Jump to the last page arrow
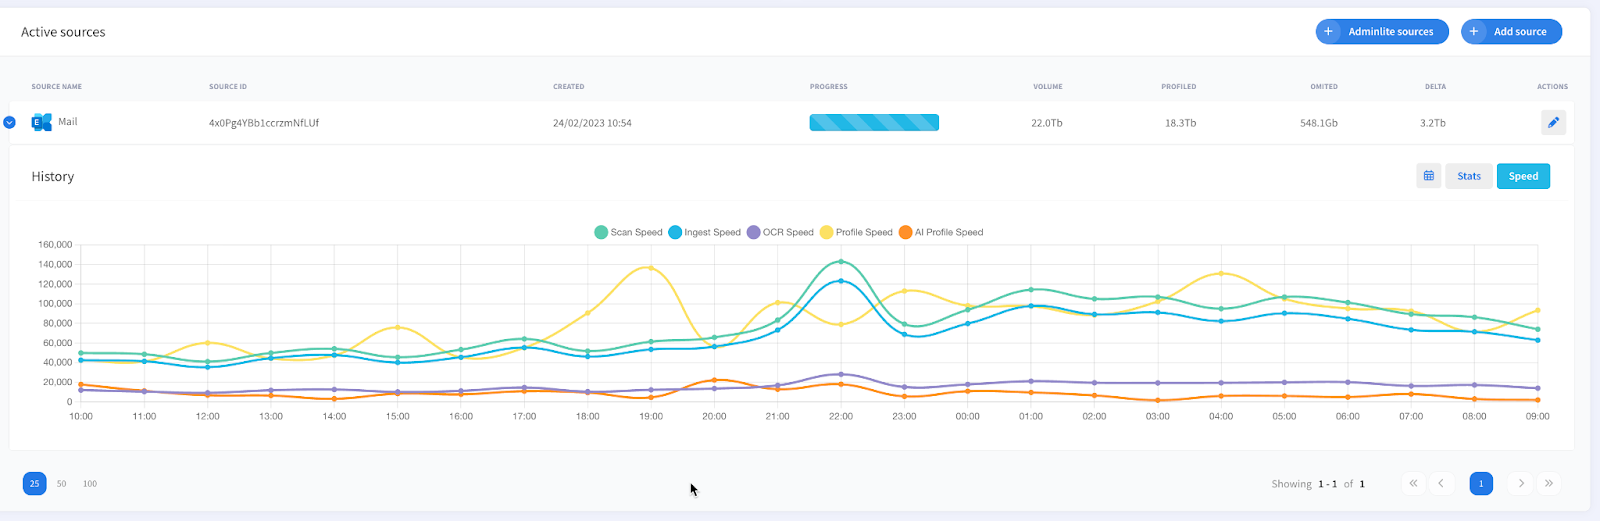 click(1548, 484)
